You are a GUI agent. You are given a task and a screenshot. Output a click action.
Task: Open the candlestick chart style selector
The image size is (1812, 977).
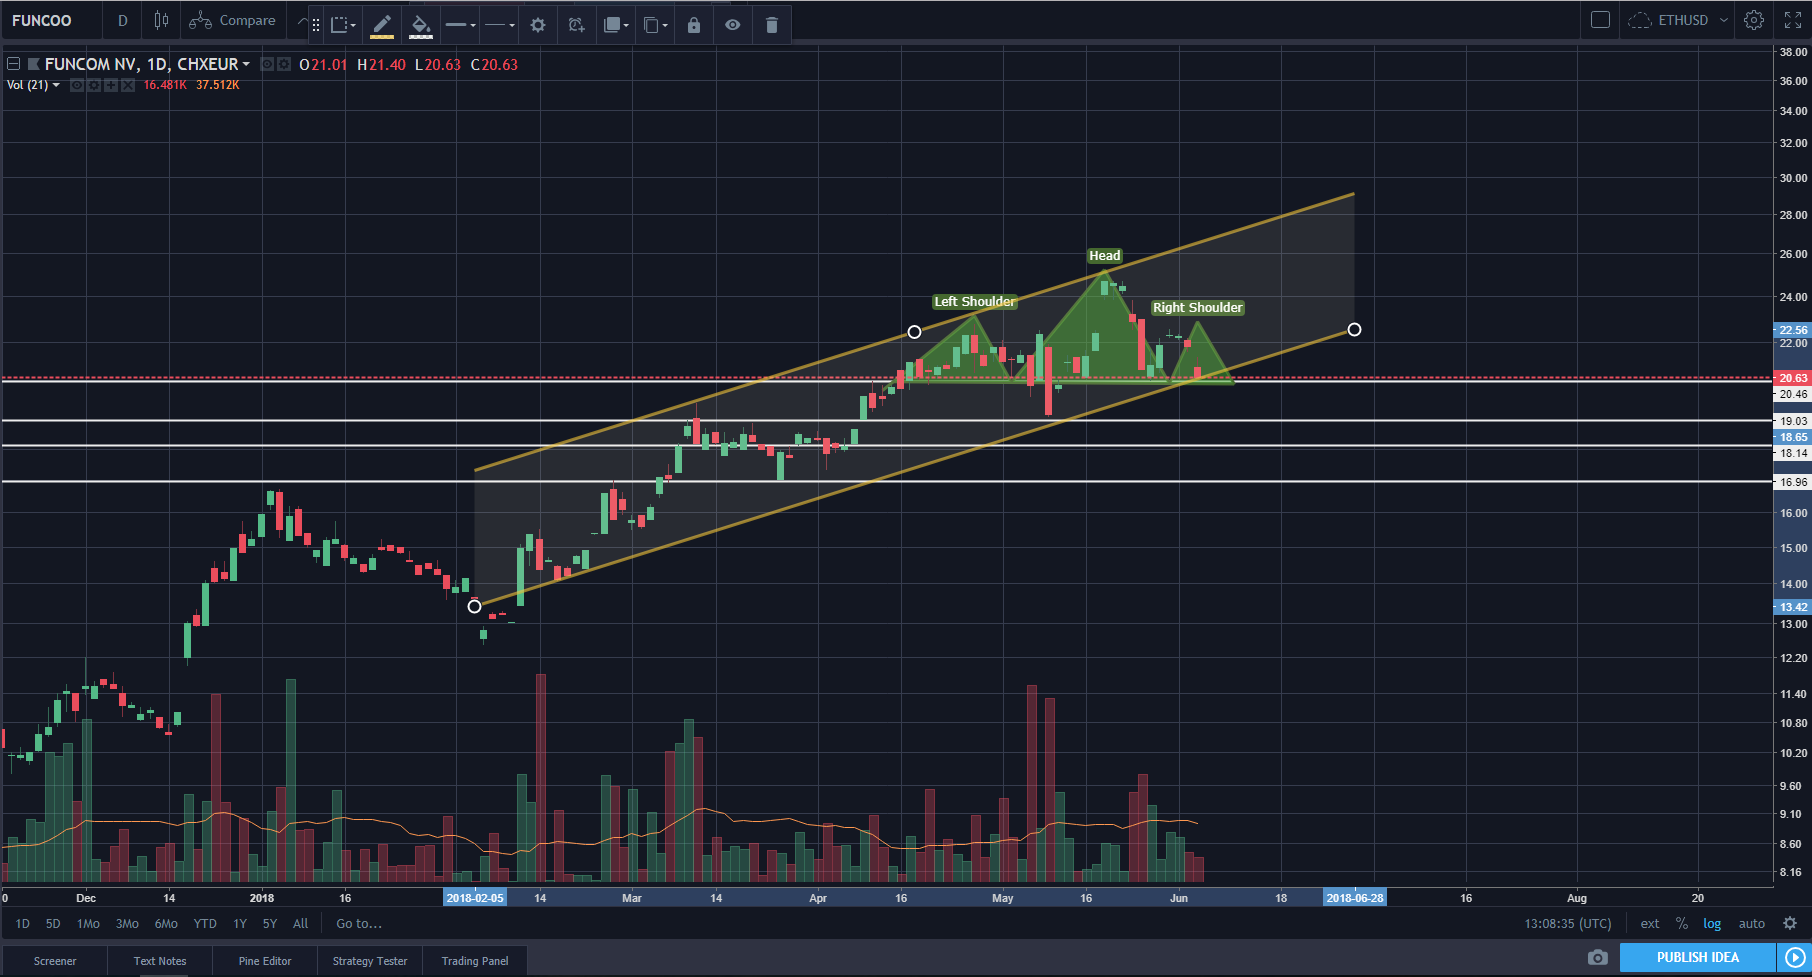pyautogui.click(x=160, y=20)
